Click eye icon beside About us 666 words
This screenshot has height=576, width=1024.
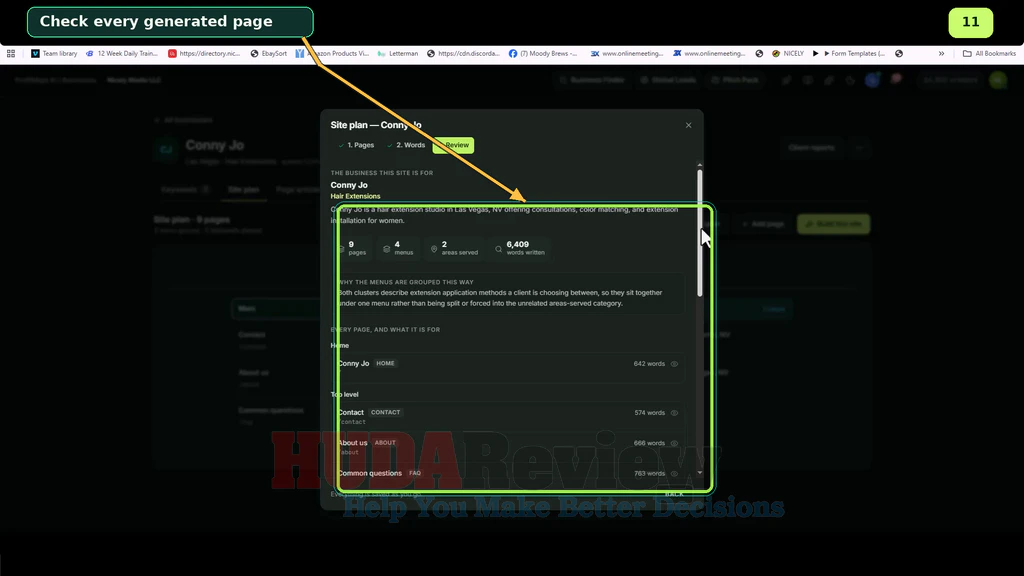pos(675,443)
